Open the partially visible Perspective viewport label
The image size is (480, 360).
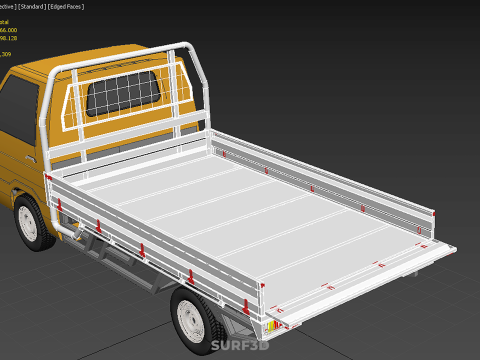click(8, 6)
